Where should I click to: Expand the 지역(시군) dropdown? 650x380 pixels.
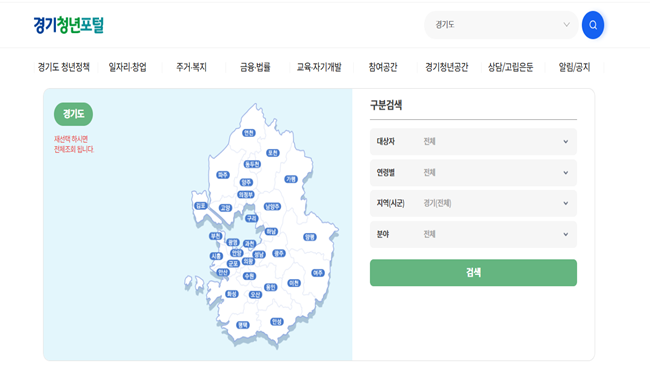(x=473, y=203)
